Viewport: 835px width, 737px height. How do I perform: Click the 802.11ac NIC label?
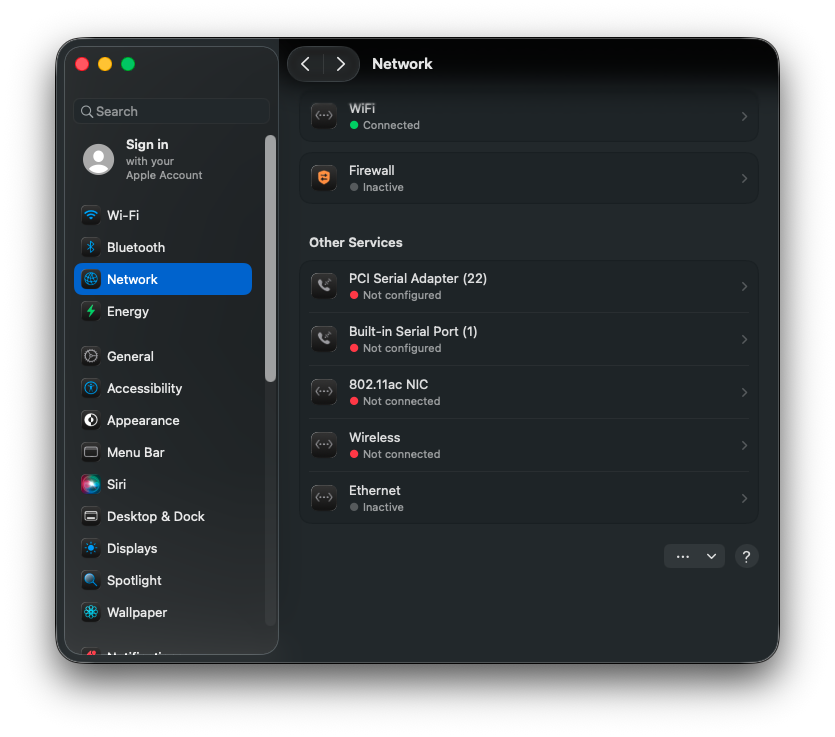[x=388, y=384]
